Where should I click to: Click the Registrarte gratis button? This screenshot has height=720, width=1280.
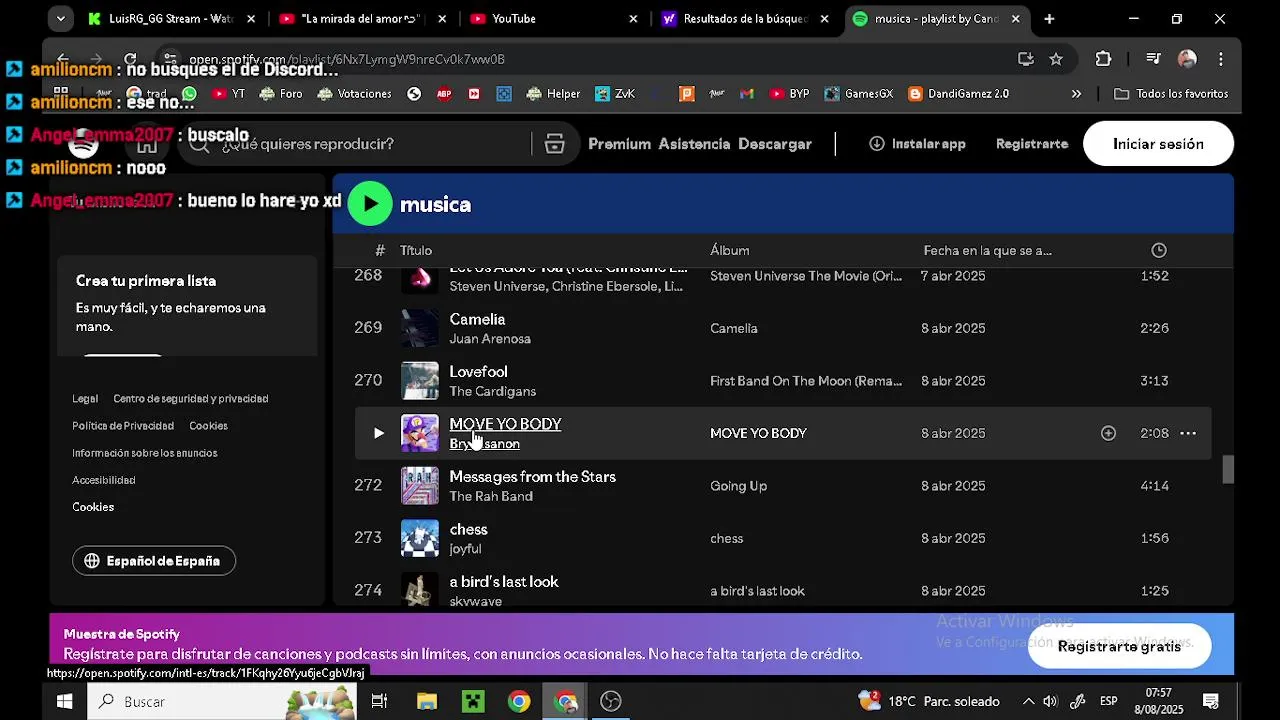point(1119,646)
